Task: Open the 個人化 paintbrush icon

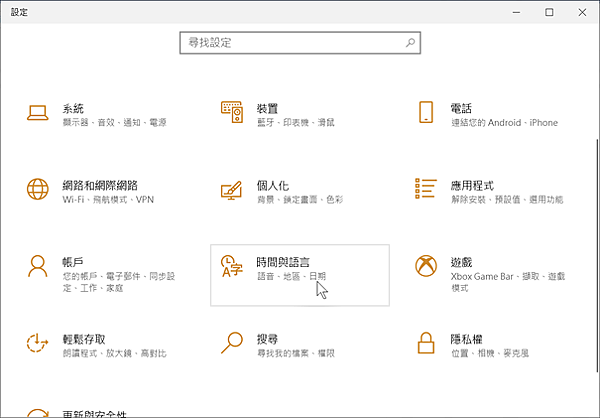Action: point(232,188)
